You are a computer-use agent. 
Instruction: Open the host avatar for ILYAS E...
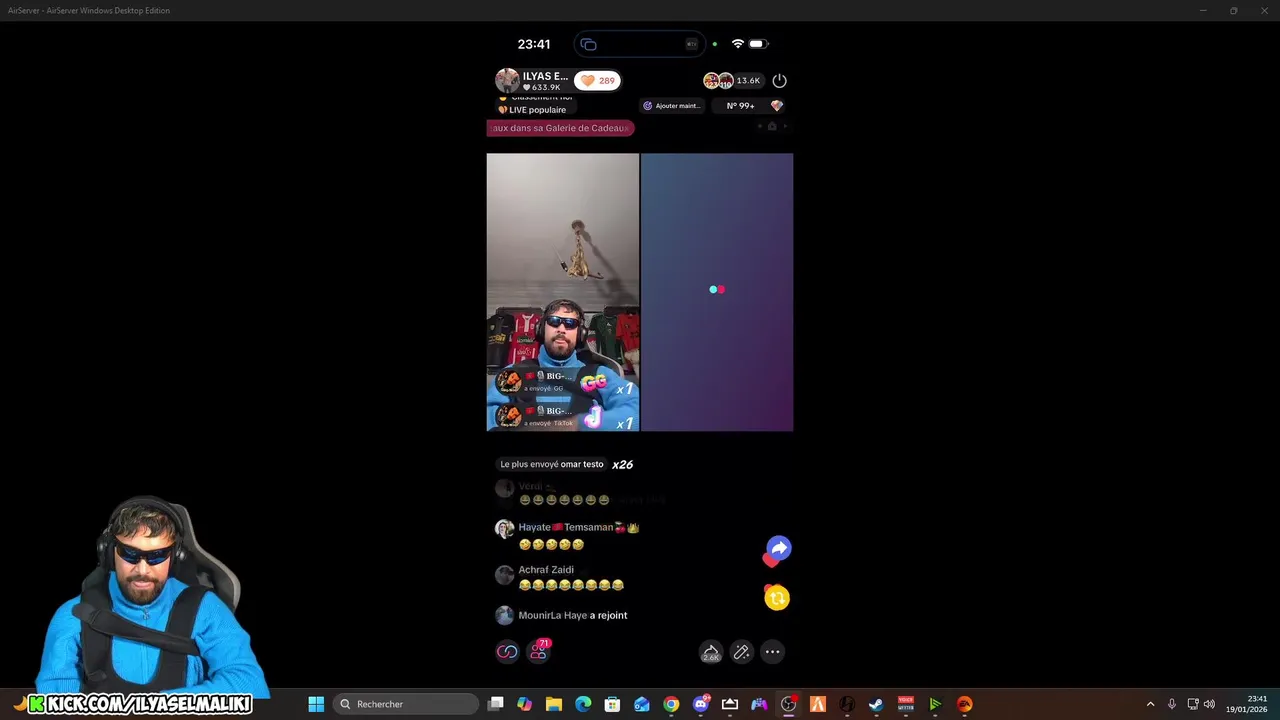pyautogui.click(x=507, y=80)
